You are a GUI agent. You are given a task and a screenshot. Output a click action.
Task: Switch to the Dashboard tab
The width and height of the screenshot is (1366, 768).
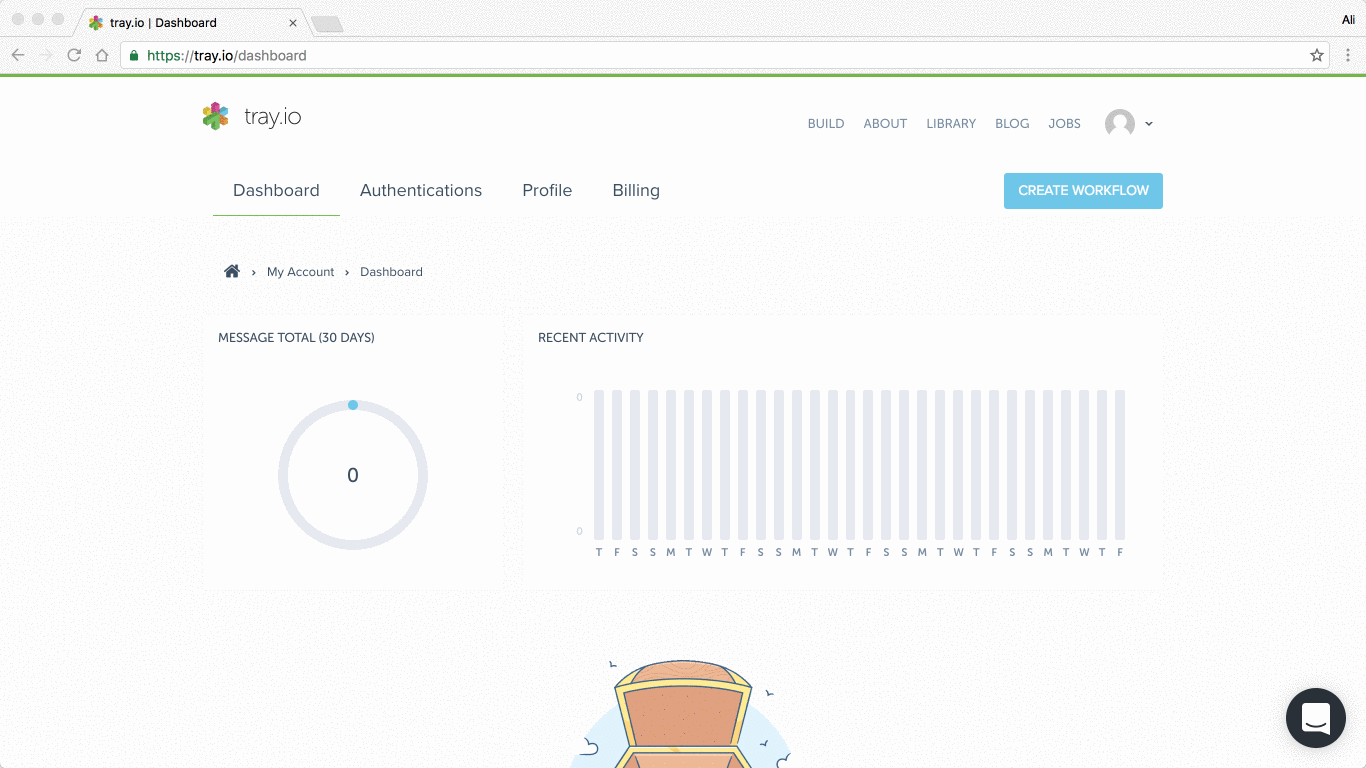click(x=276, y=190)
